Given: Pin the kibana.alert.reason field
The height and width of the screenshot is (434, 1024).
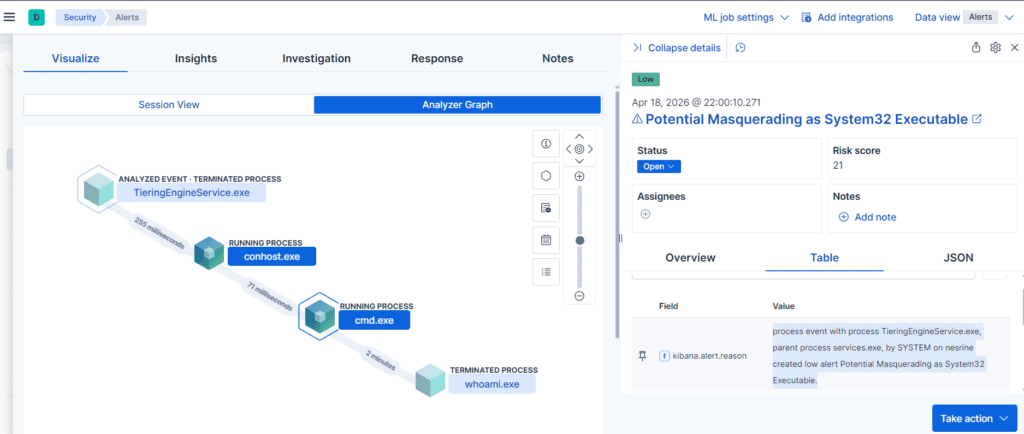Looking at the screenshot, I should (x=643, y=356).
